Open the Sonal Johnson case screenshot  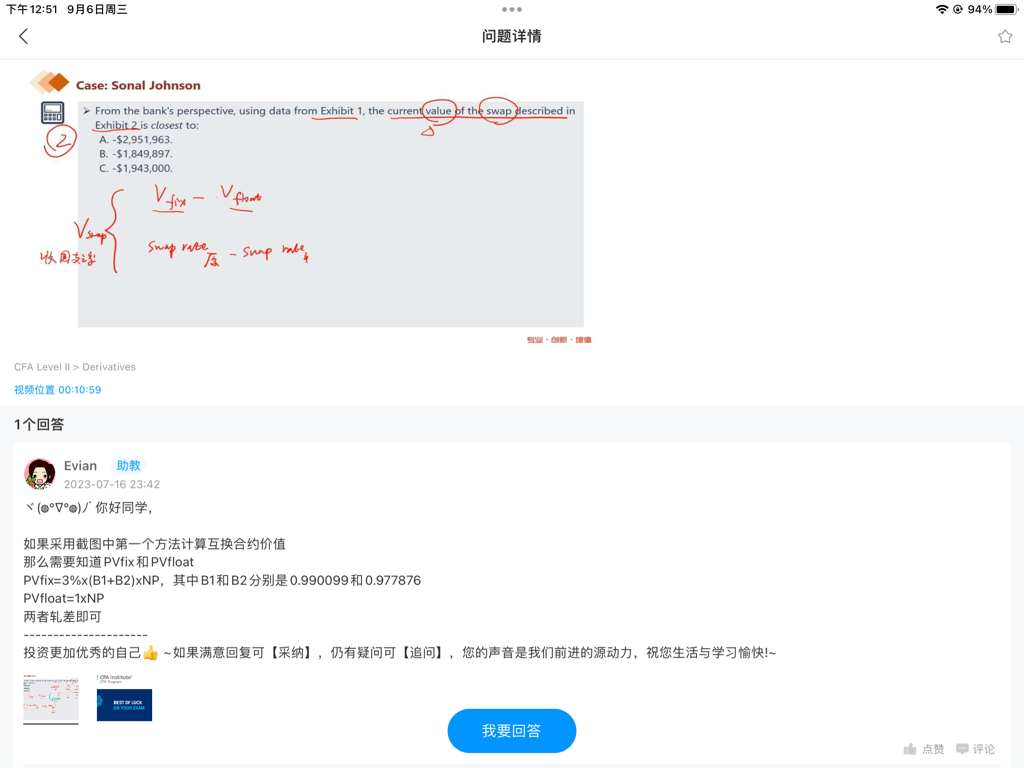click(x=311, y=206)
